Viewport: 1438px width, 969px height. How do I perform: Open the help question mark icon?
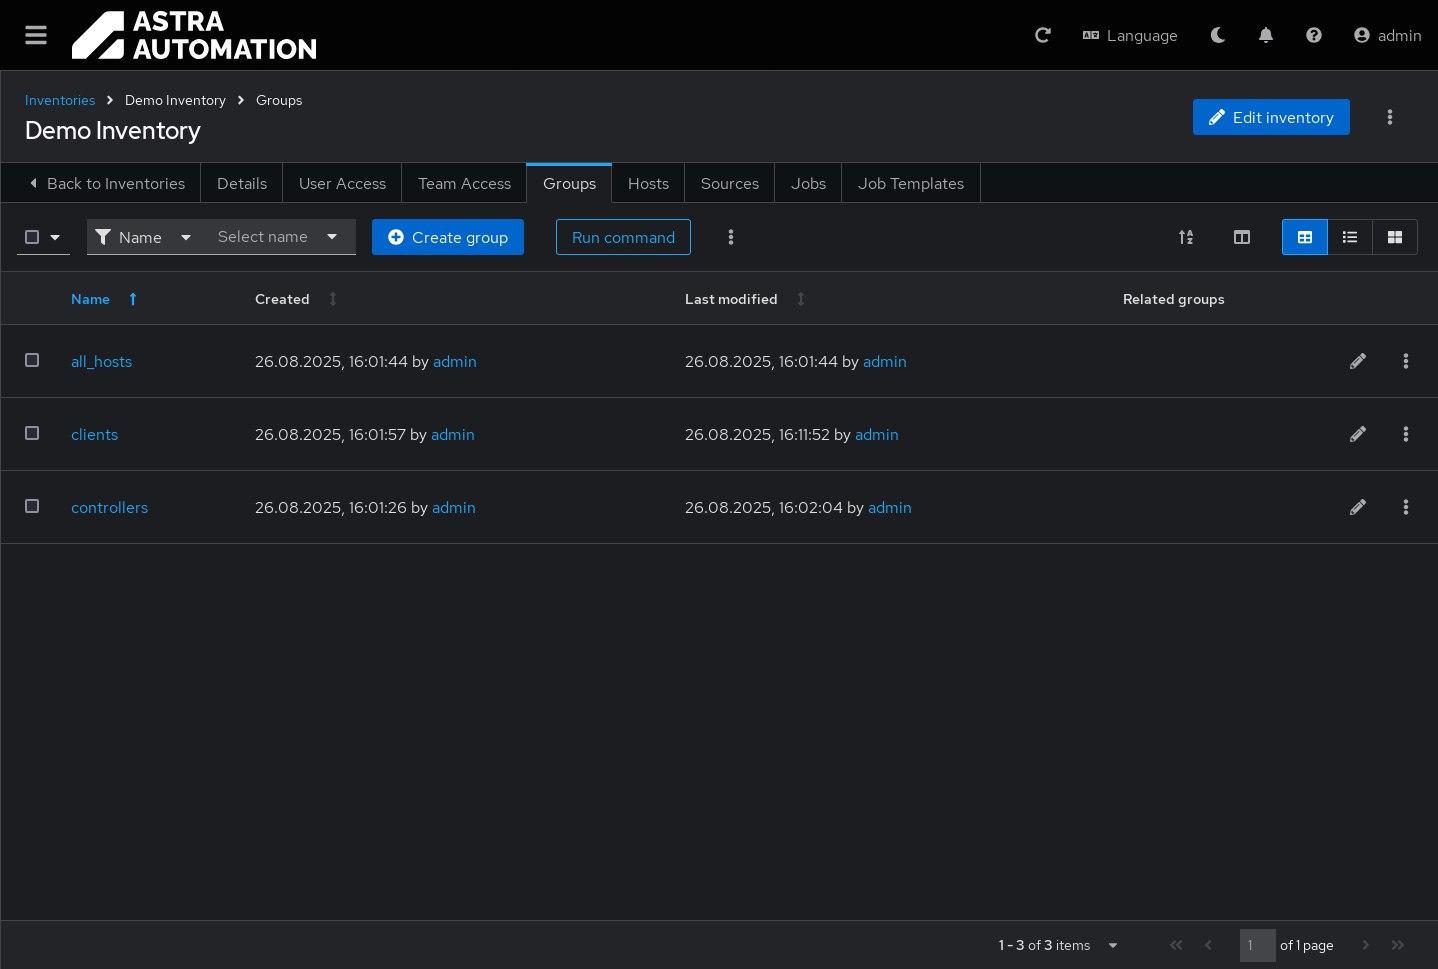click(1313, 35)
